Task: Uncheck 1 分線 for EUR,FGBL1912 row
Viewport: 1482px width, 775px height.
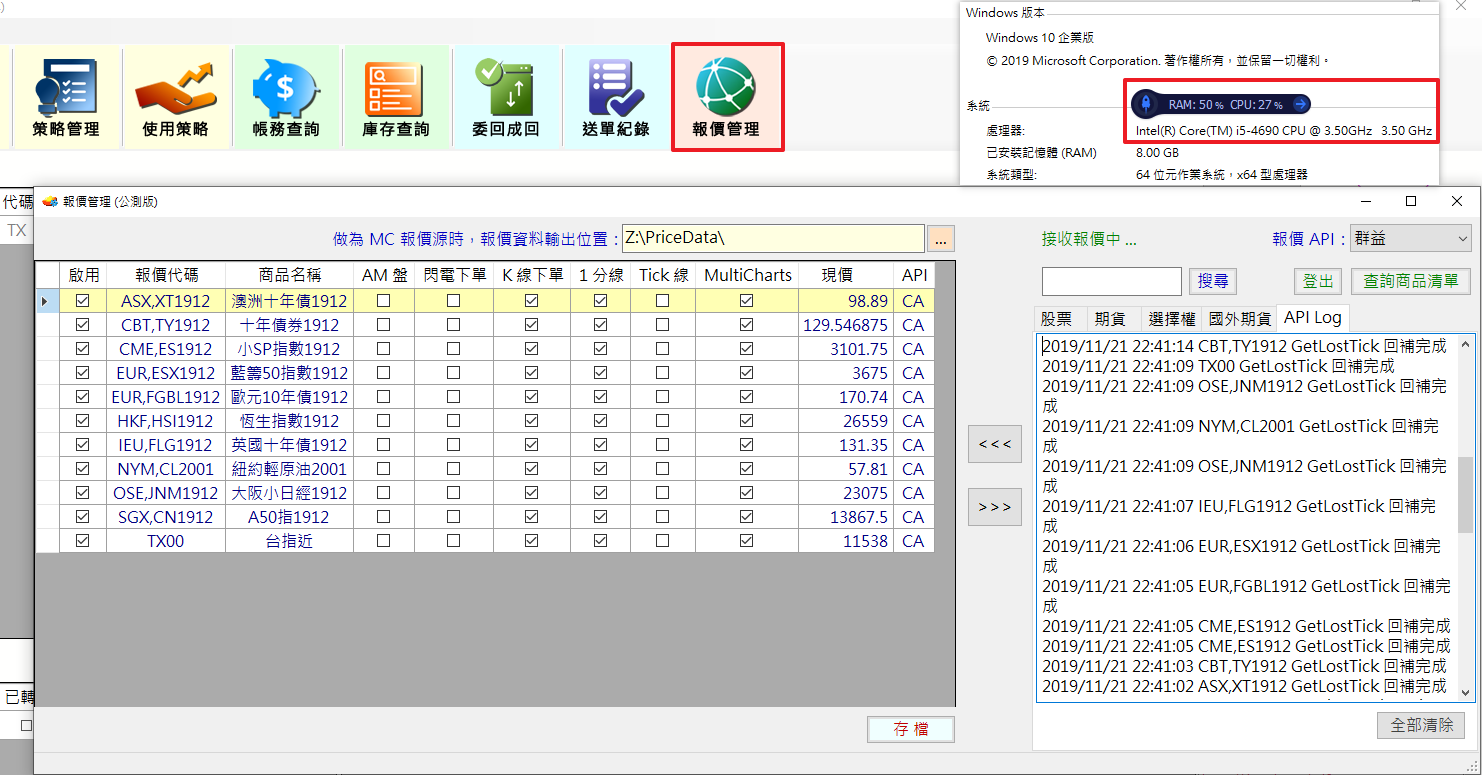Action: (x=600, y=397)
